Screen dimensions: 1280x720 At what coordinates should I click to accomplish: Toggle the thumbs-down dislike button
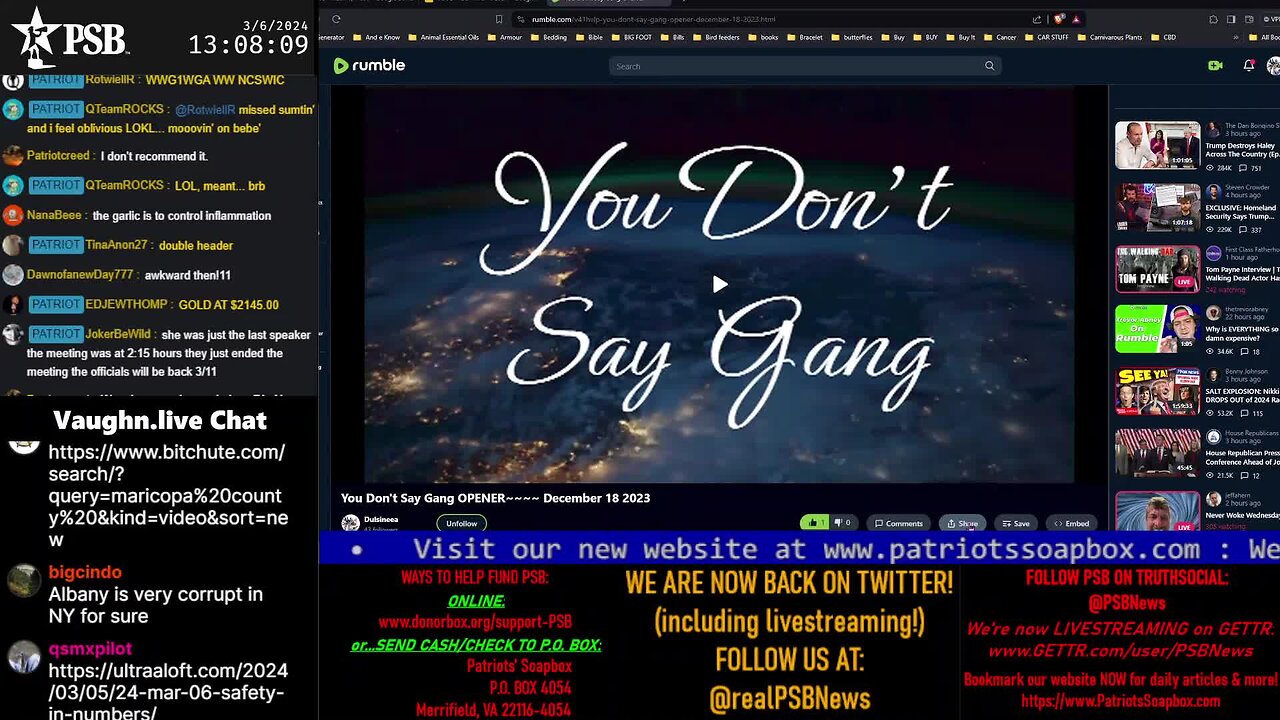click(x=843, y=523)
